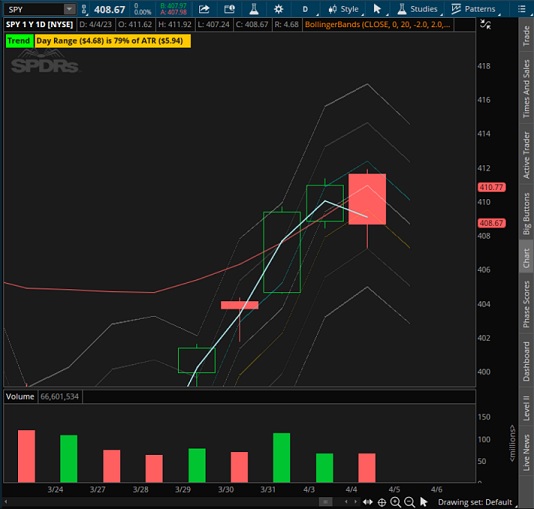
Task: Open the Style candlestick menu
Action: 344,9
